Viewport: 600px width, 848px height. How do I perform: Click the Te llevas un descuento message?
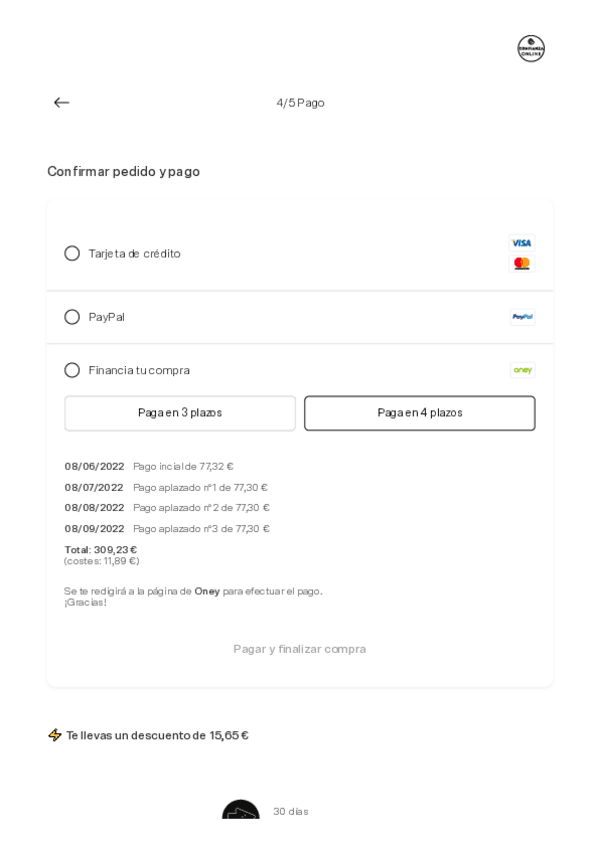(x=157, y=735)
